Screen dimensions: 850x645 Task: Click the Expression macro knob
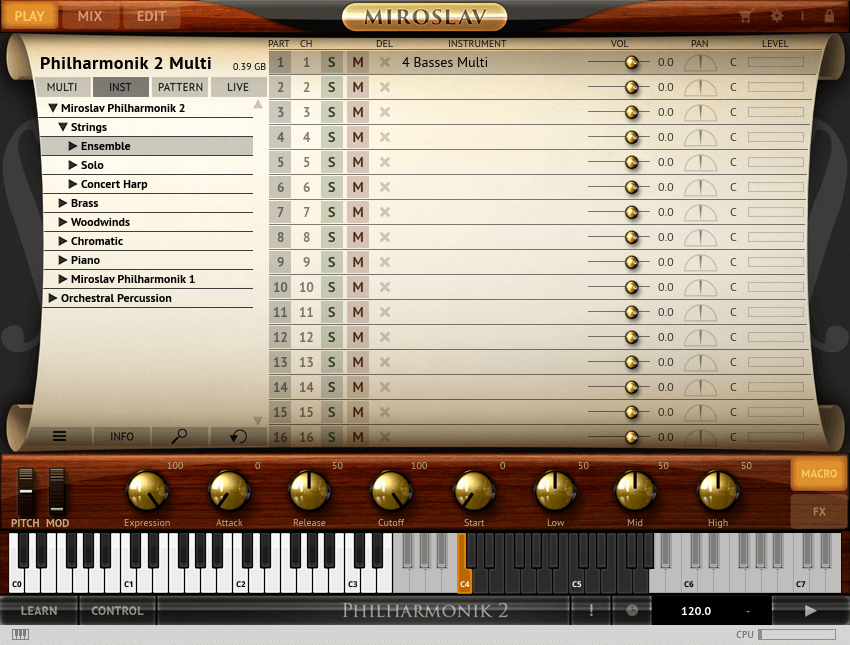[147, 491]
